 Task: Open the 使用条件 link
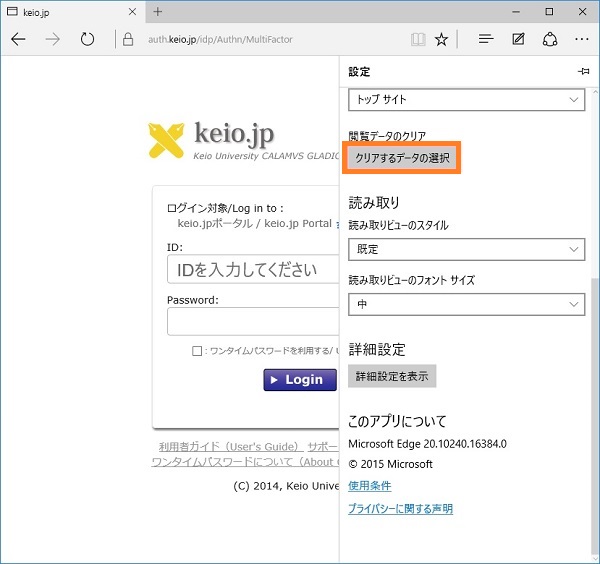[369, 486]
